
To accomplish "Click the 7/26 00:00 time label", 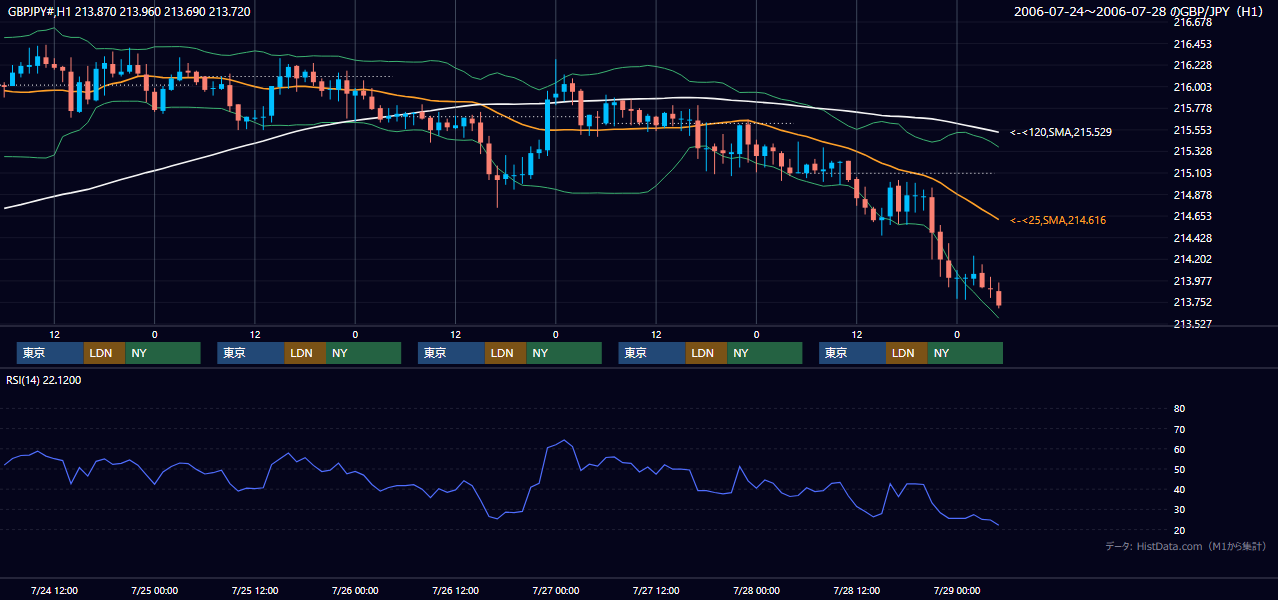I will pos(355,590).
